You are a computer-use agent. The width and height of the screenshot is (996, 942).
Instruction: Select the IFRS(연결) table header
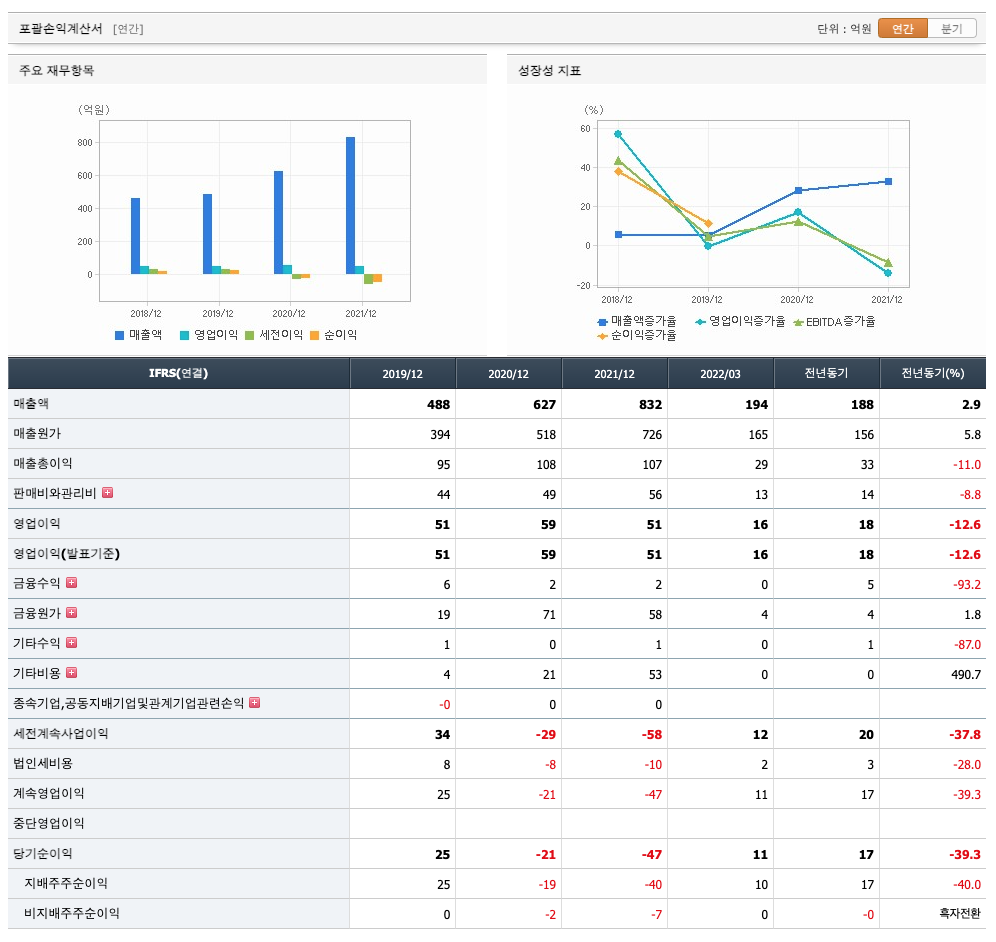click(178, 373)
